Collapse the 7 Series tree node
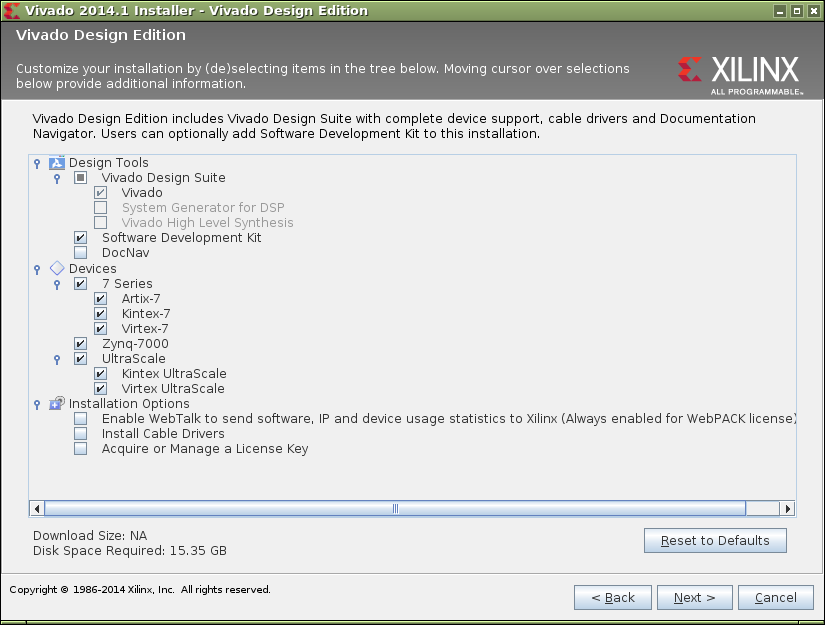 click(x=57, y=285)
